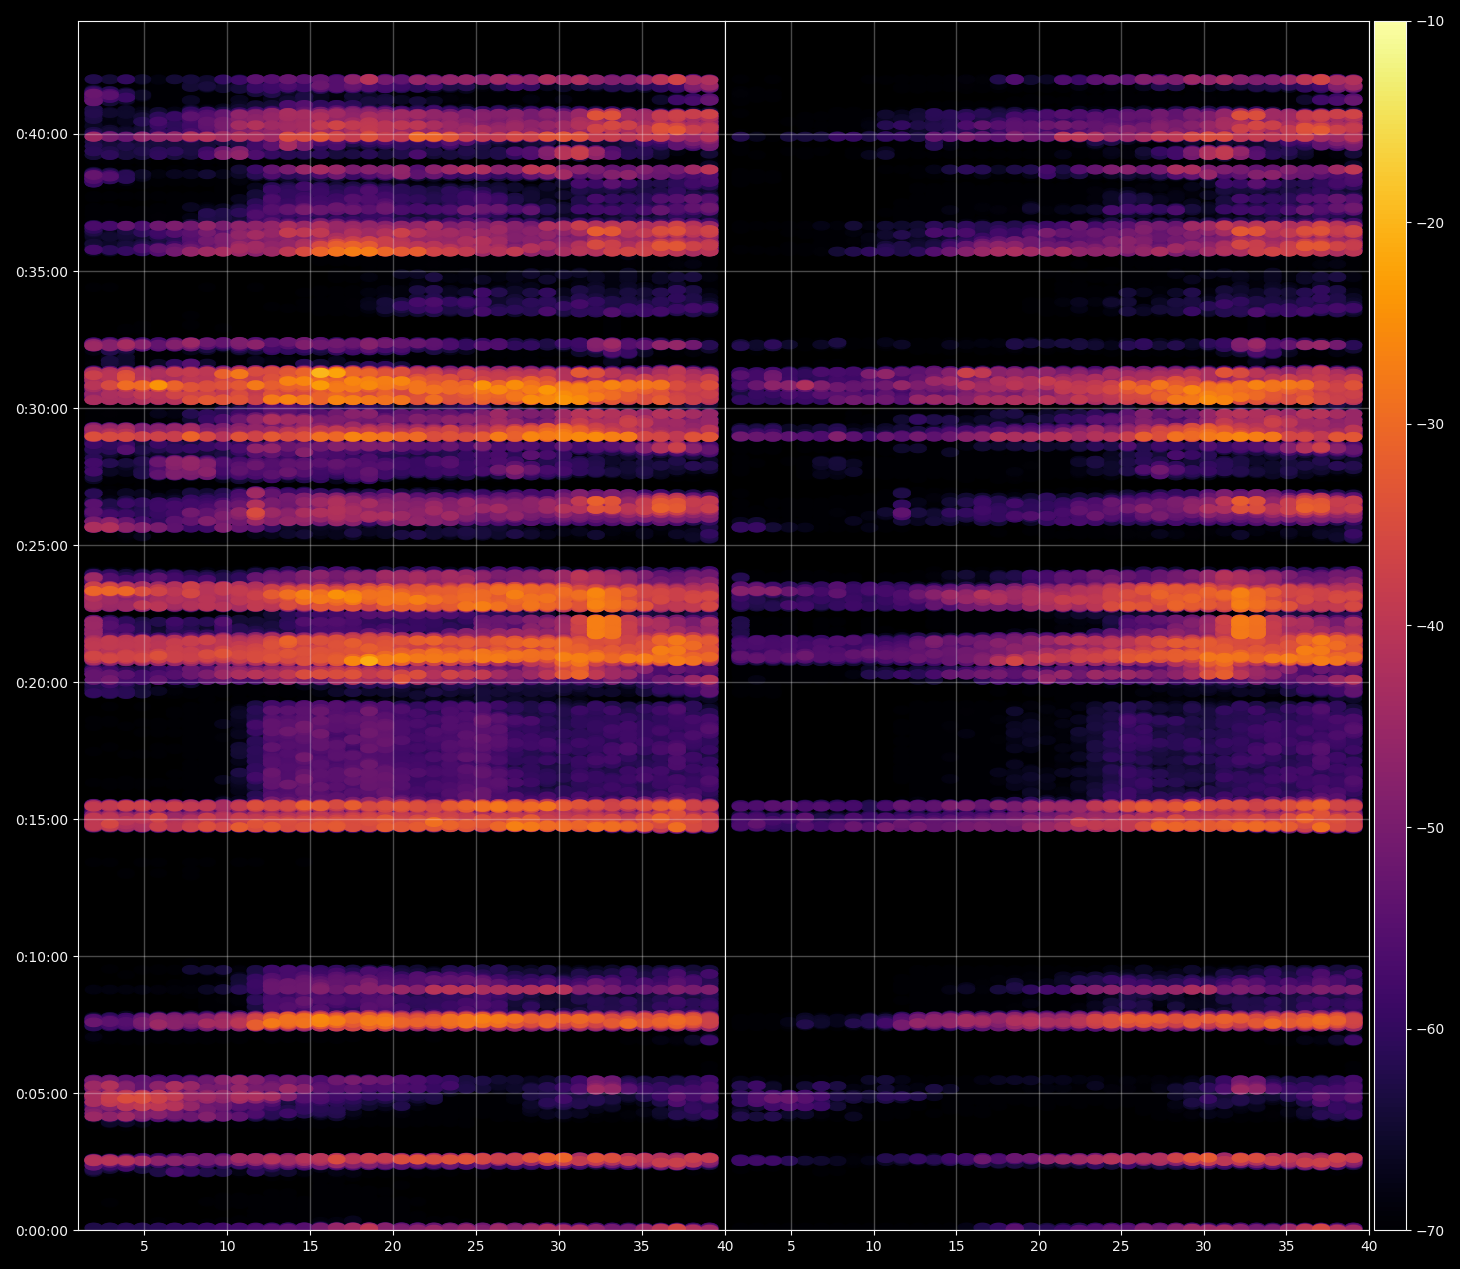The height and width of the screenshot is (1269, 1460).
Task: Click x-axis label 30 of left heatmap
Action: click(x=558, y=1246)
